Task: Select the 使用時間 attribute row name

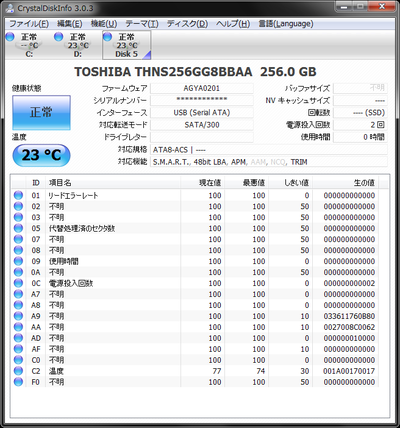Action: coord(64,261)
